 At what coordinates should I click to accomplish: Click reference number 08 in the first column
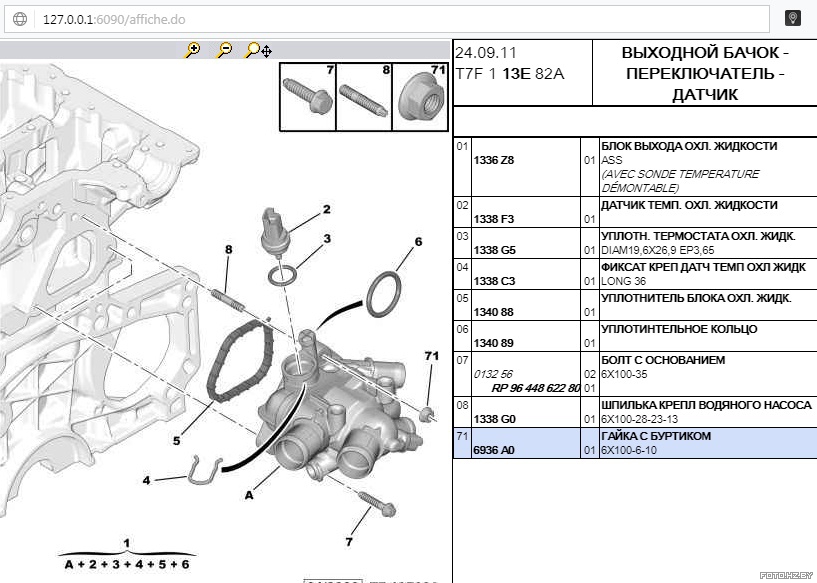[x=462, y=405]
